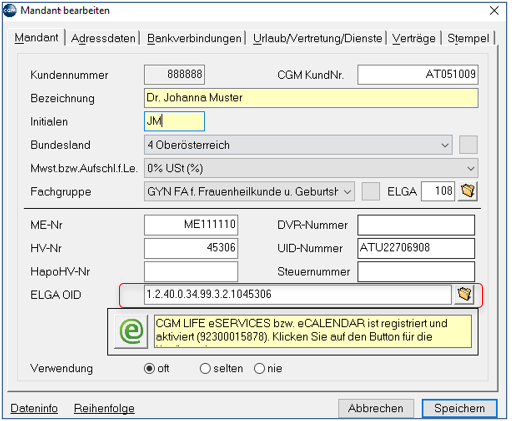Close the Mandant bearbeiten dialog
This screenshot has width=512, height=421.
pos(494,11)
